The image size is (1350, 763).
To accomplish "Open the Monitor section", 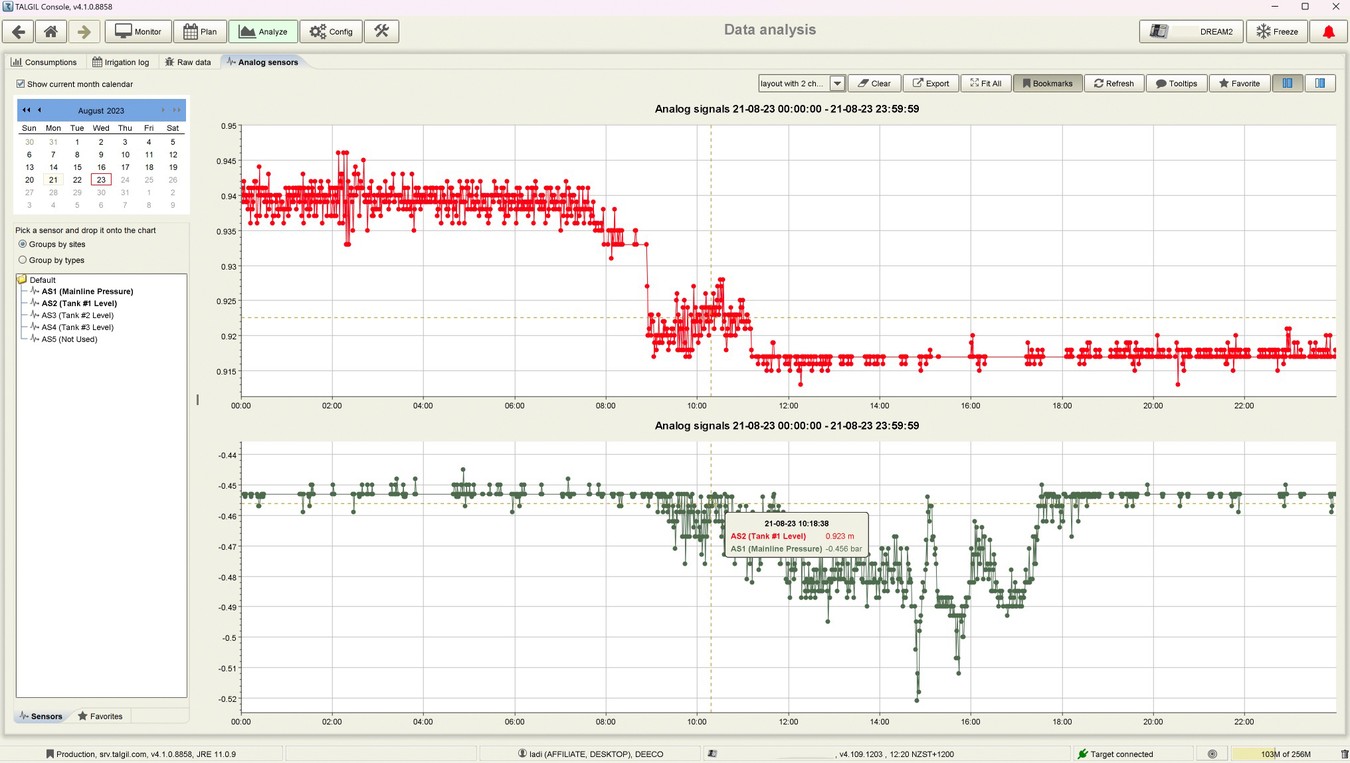I will click(138, 31).
